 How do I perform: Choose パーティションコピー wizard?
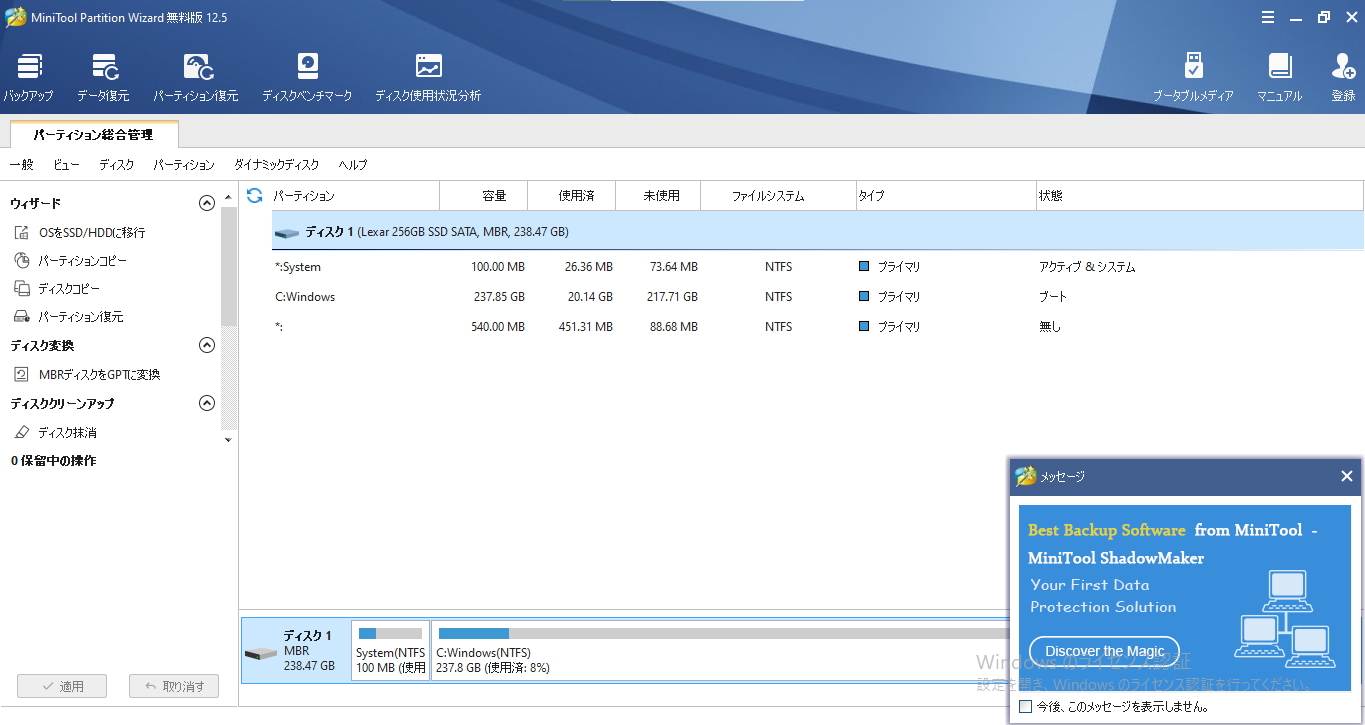pyautogui.click(x=71, y=260)
